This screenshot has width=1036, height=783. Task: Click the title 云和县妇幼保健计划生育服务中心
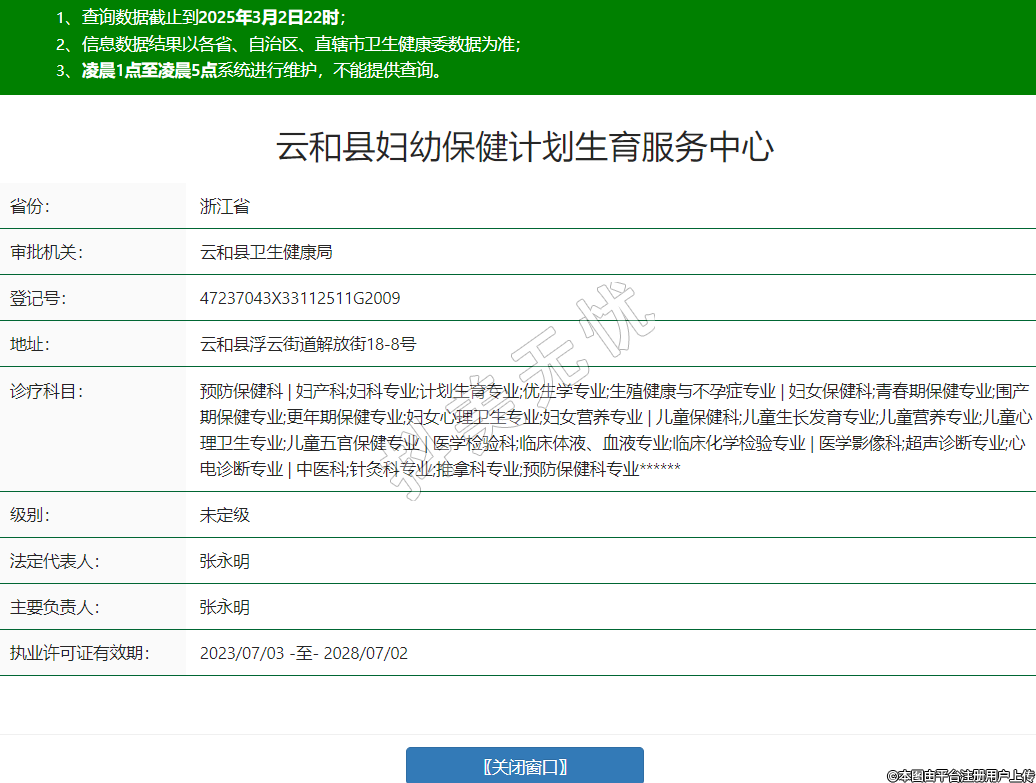pyautogui.click(x=524, y=147)
